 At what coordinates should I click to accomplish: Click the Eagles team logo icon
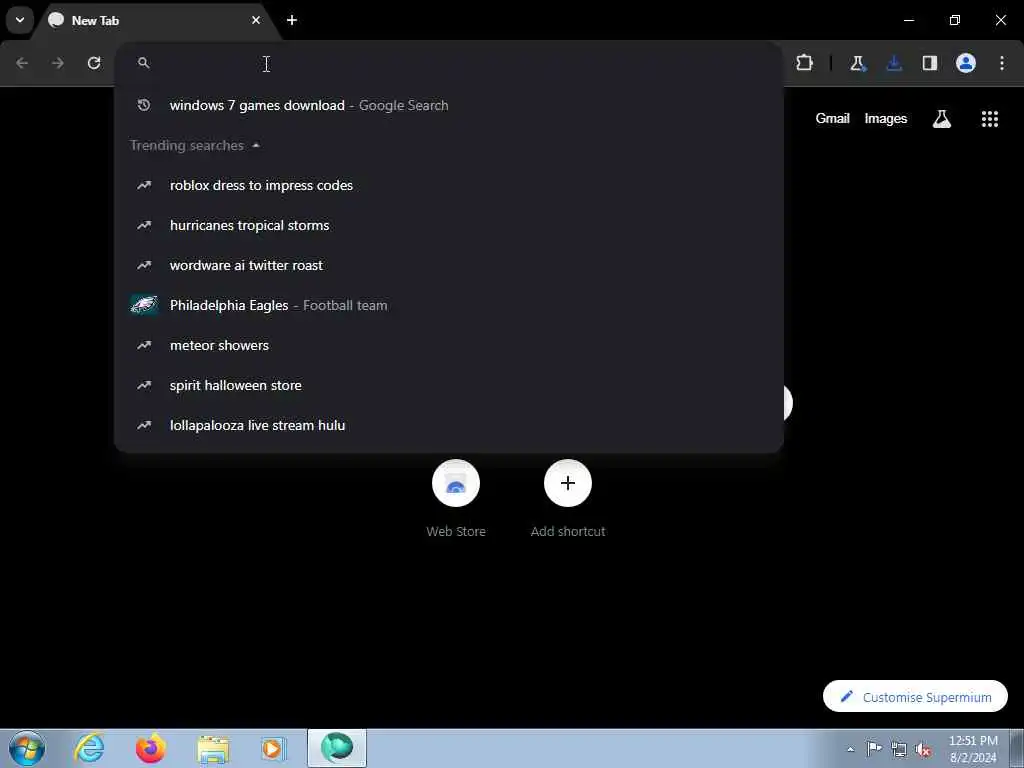144,305
